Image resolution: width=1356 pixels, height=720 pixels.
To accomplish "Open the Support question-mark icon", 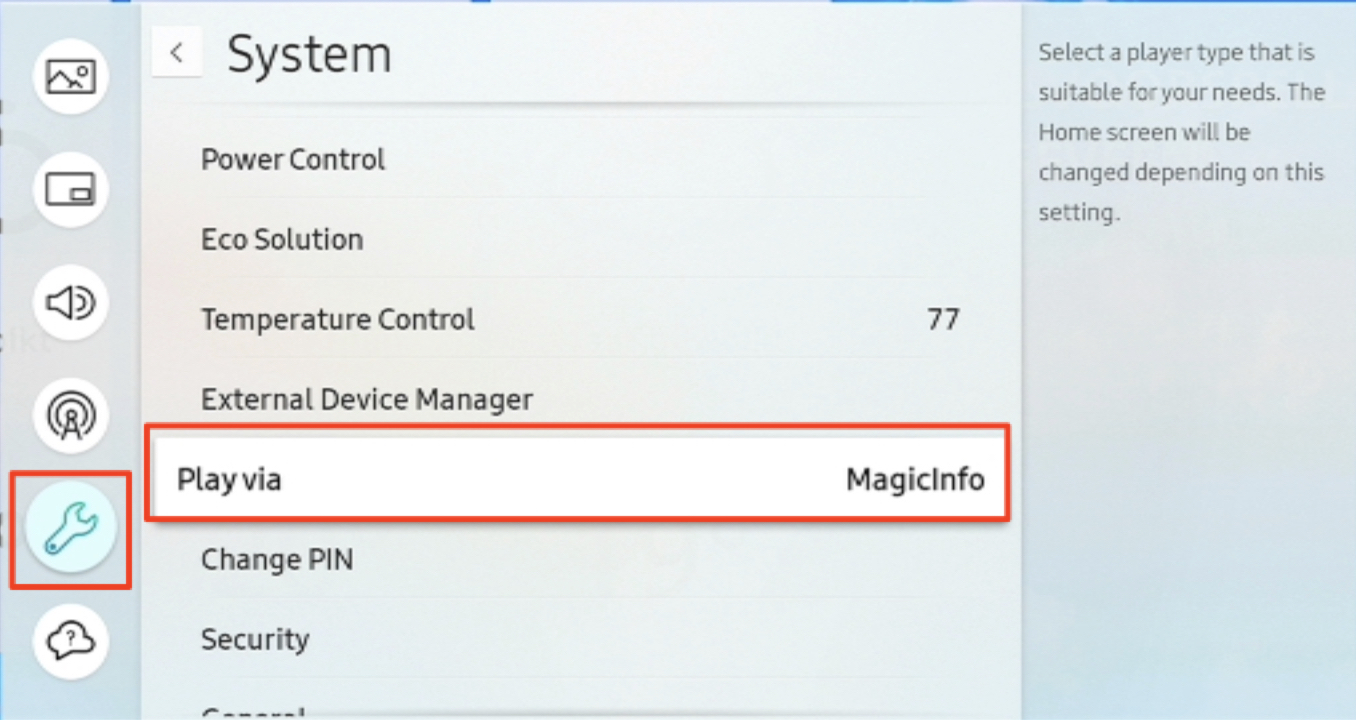I will click(x=69, y=643).
